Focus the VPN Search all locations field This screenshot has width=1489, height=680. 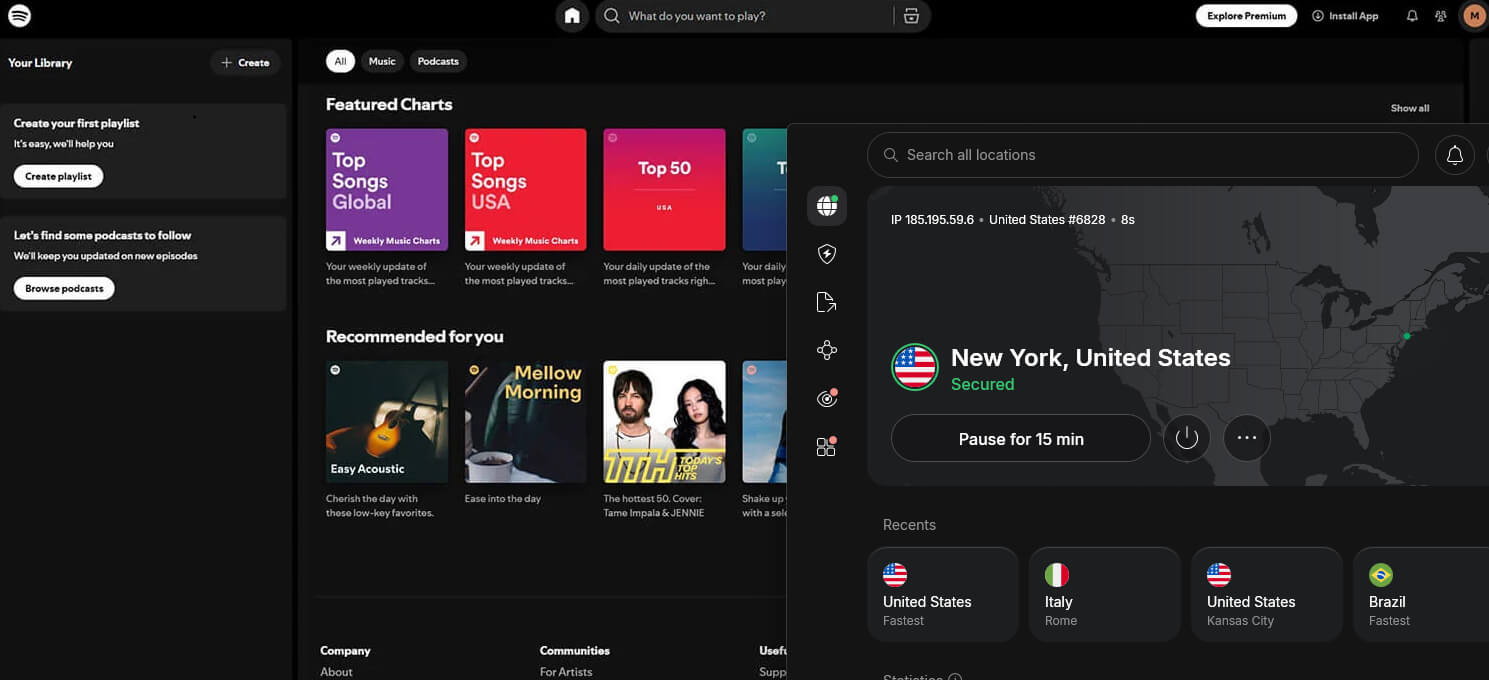click(1143, 155)
